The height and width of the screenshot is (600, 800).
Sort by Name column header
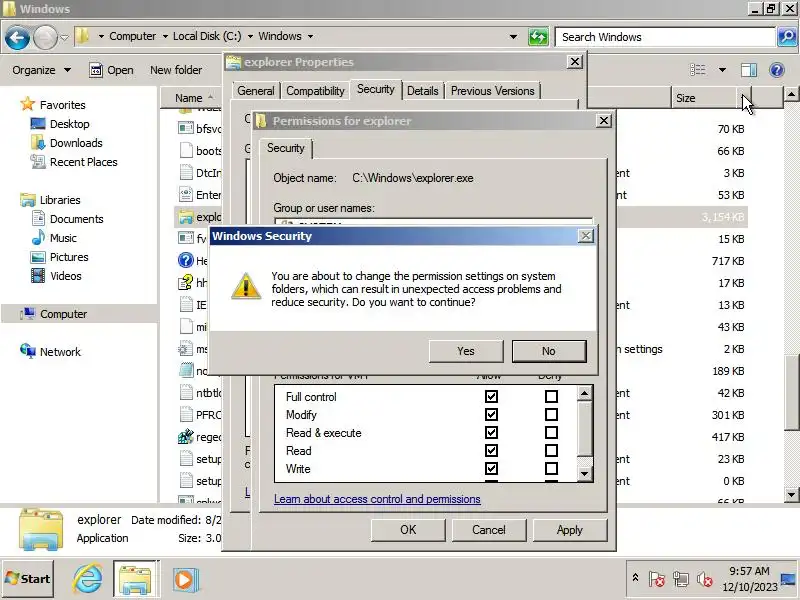pos(189,98)
